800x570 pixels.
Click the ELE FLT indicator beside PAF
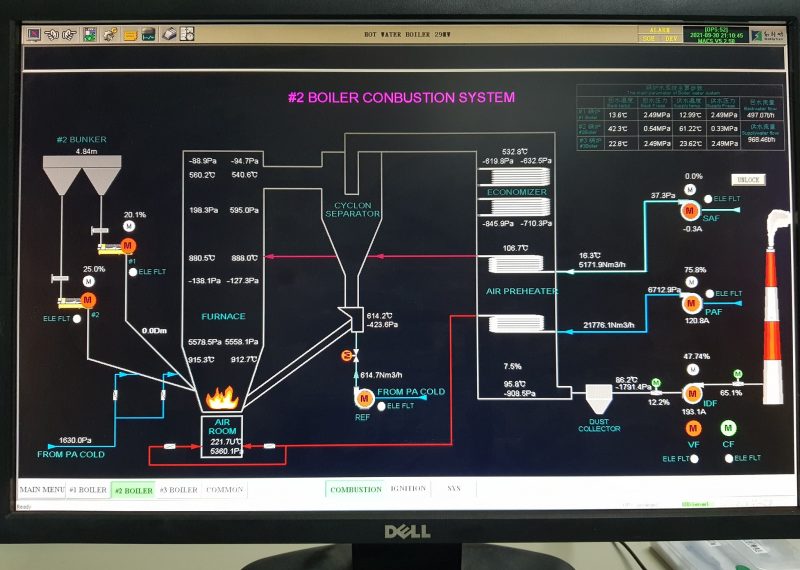point(710,293)
